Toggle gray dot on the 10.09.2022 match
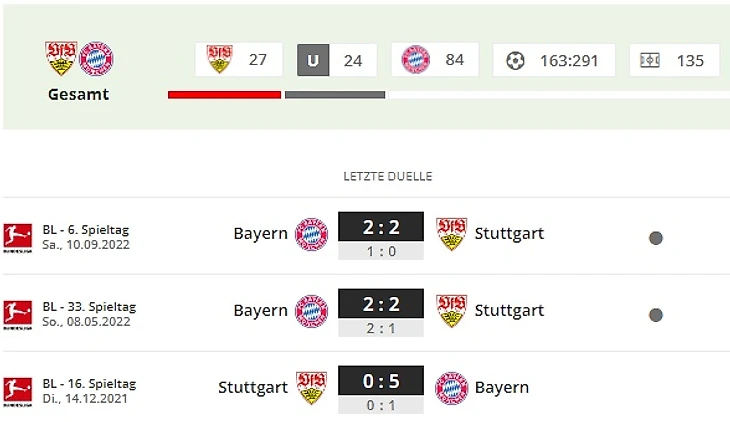This screenshot has width=730, height=422. click(656, 238)
